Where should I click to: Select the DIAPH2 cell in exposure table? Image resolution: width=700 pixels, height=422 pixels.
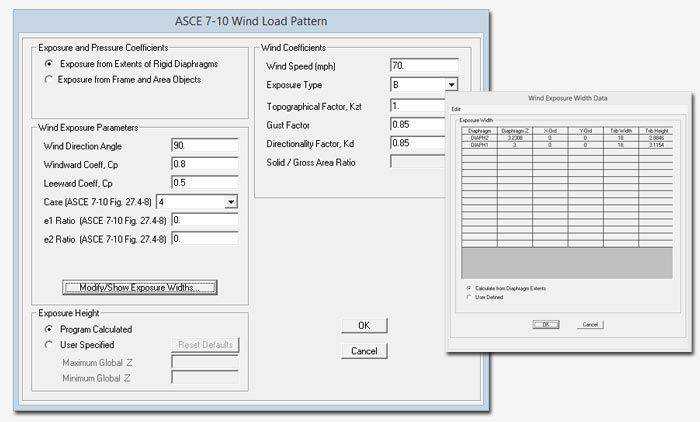click(x=479, y=138)
